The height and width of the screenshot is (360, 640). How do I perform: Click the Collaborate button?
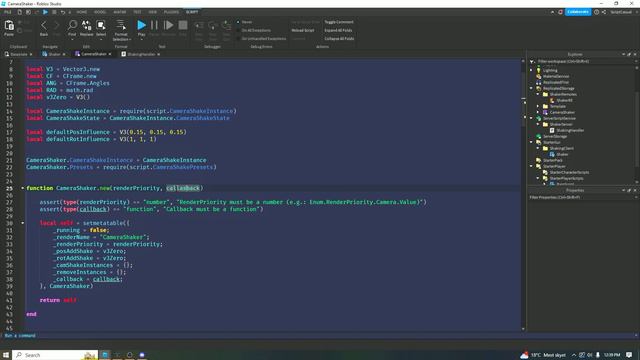pos(578,12)
